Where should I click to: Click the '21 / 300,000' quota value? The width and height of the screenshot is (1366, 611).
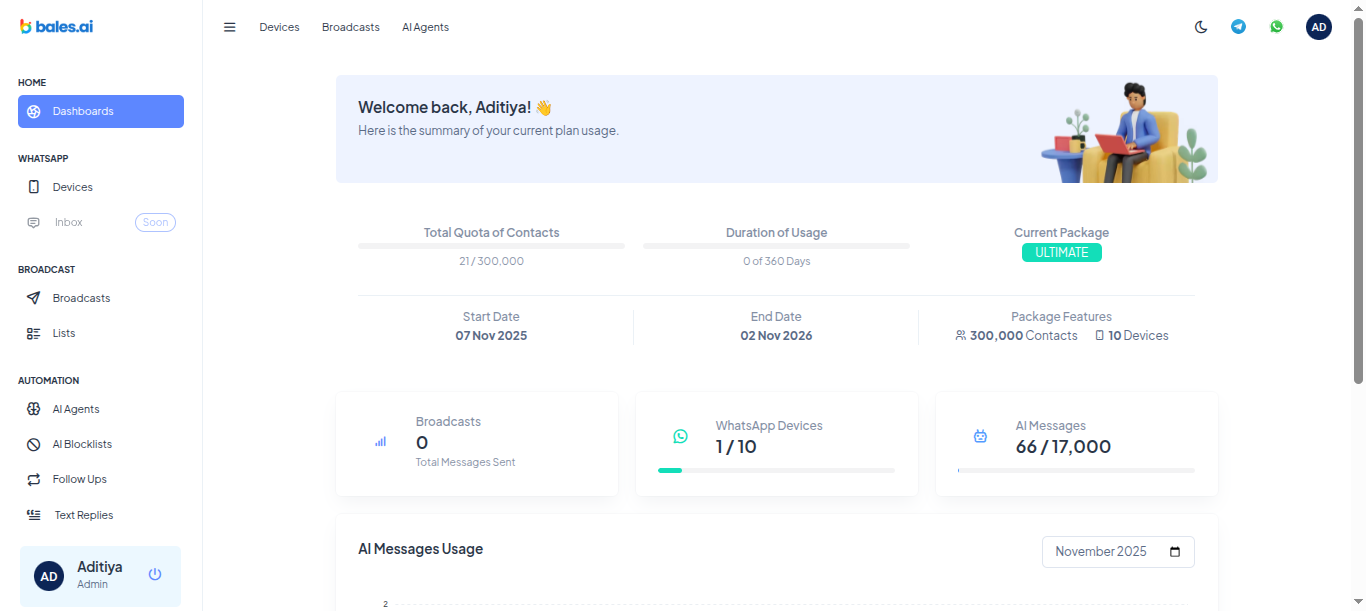coord(491,261)
